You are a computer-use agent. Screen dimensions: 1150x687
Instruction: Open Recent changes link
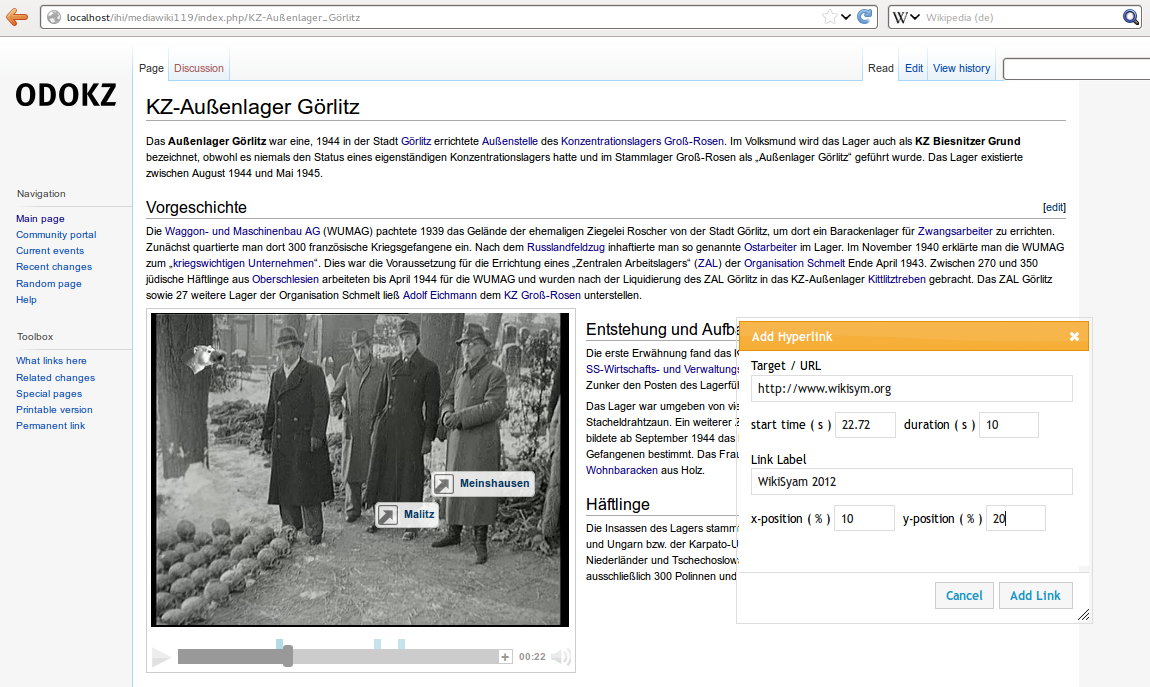[54, 267]
